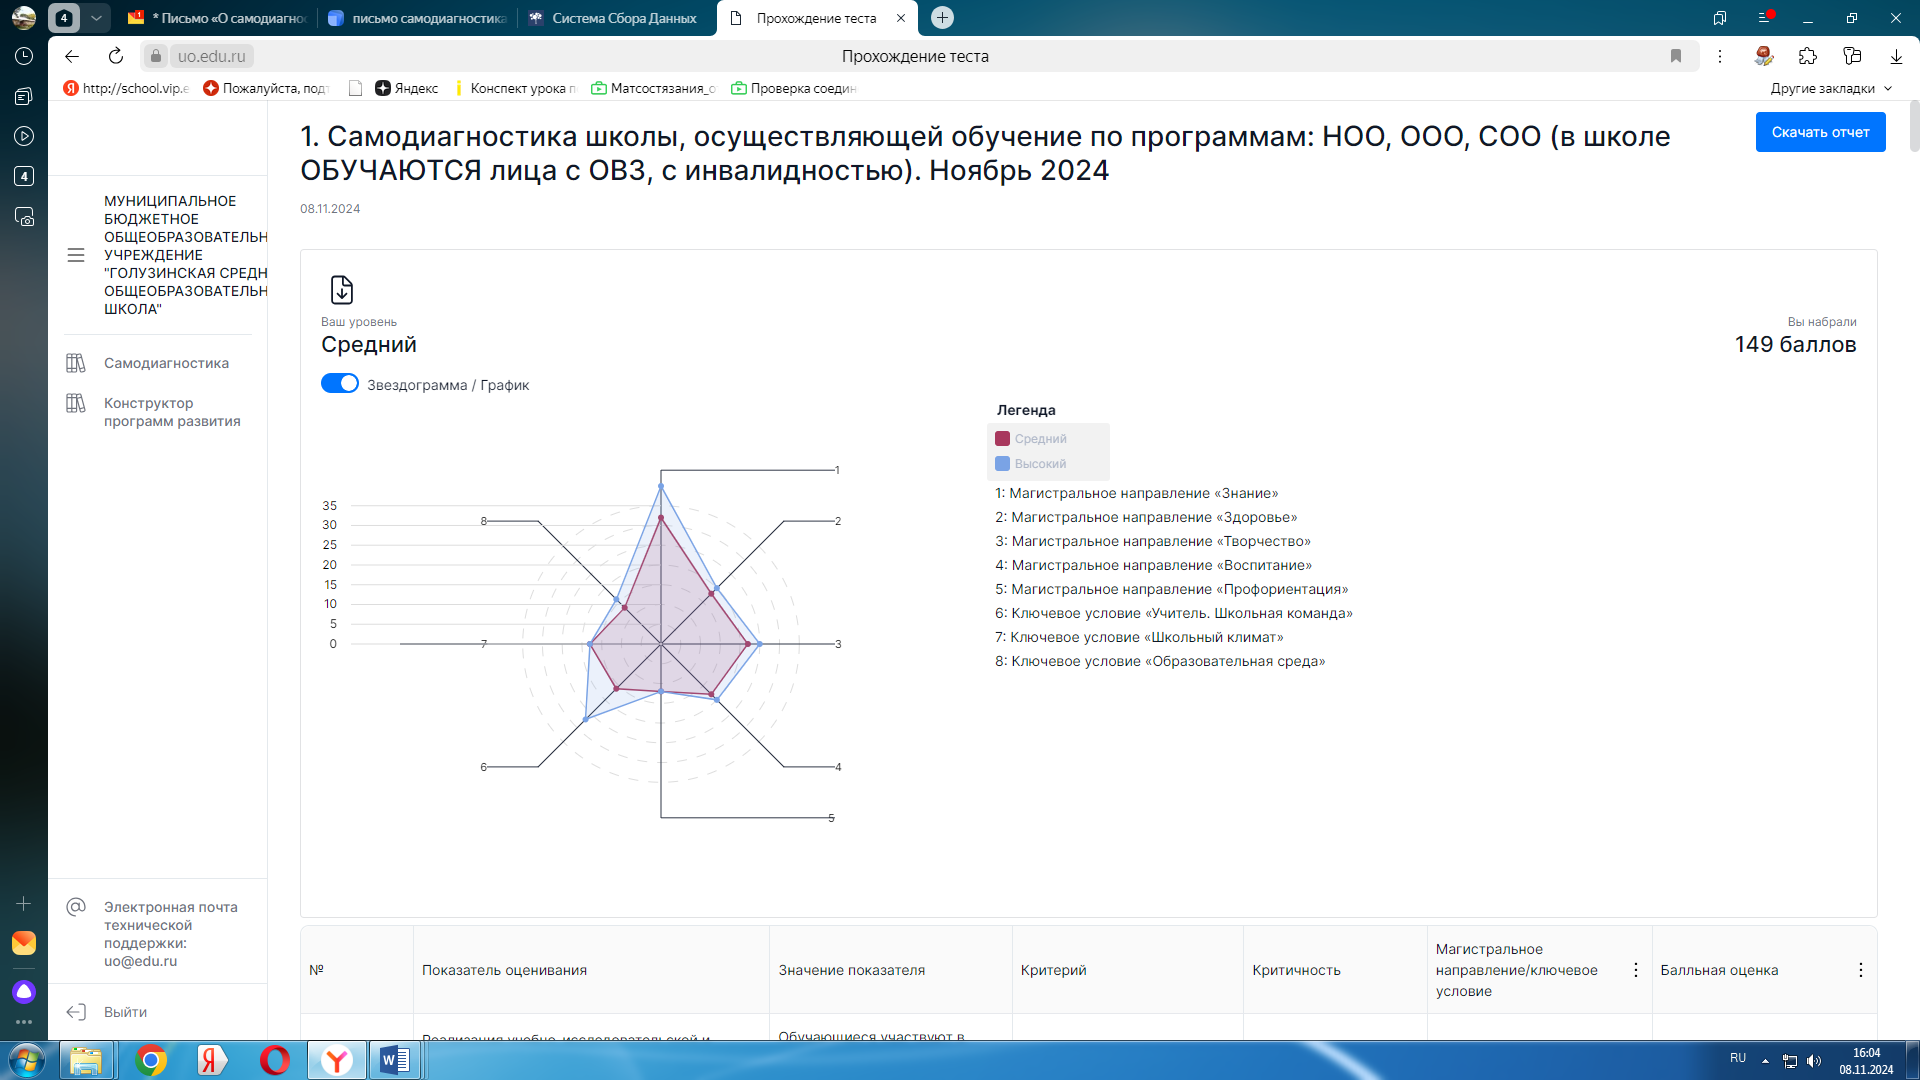Toggle the Звездограмма / График switch
1920x1080 pixels.
coord(340,384)
